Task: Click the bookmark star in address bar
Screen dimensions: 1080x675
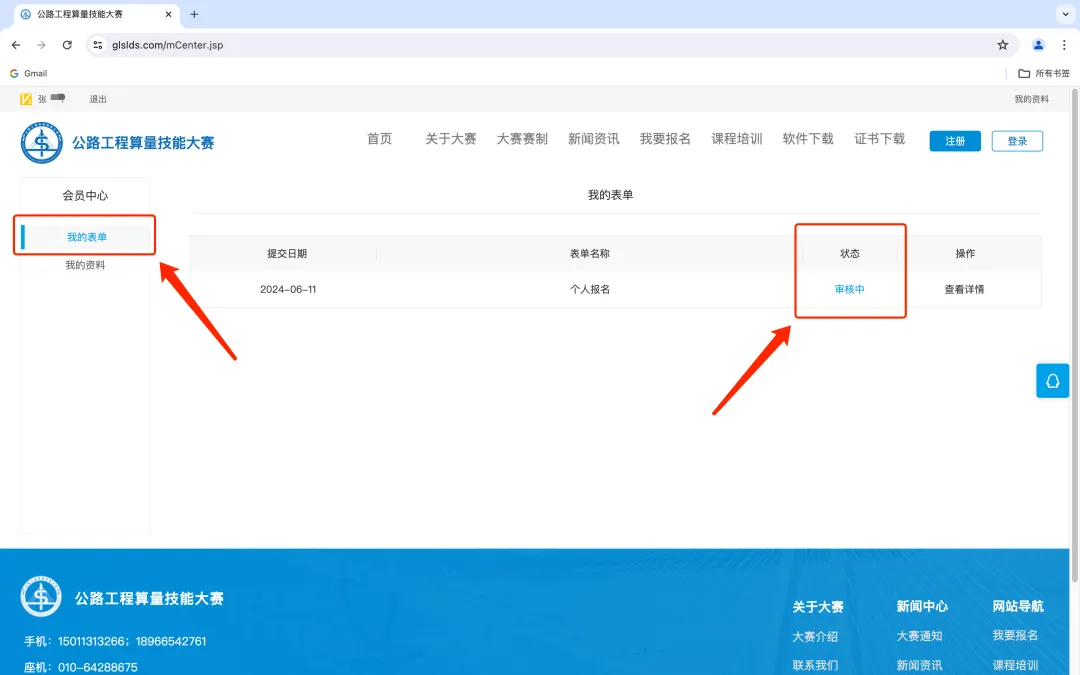Action: coord(1001,44)
